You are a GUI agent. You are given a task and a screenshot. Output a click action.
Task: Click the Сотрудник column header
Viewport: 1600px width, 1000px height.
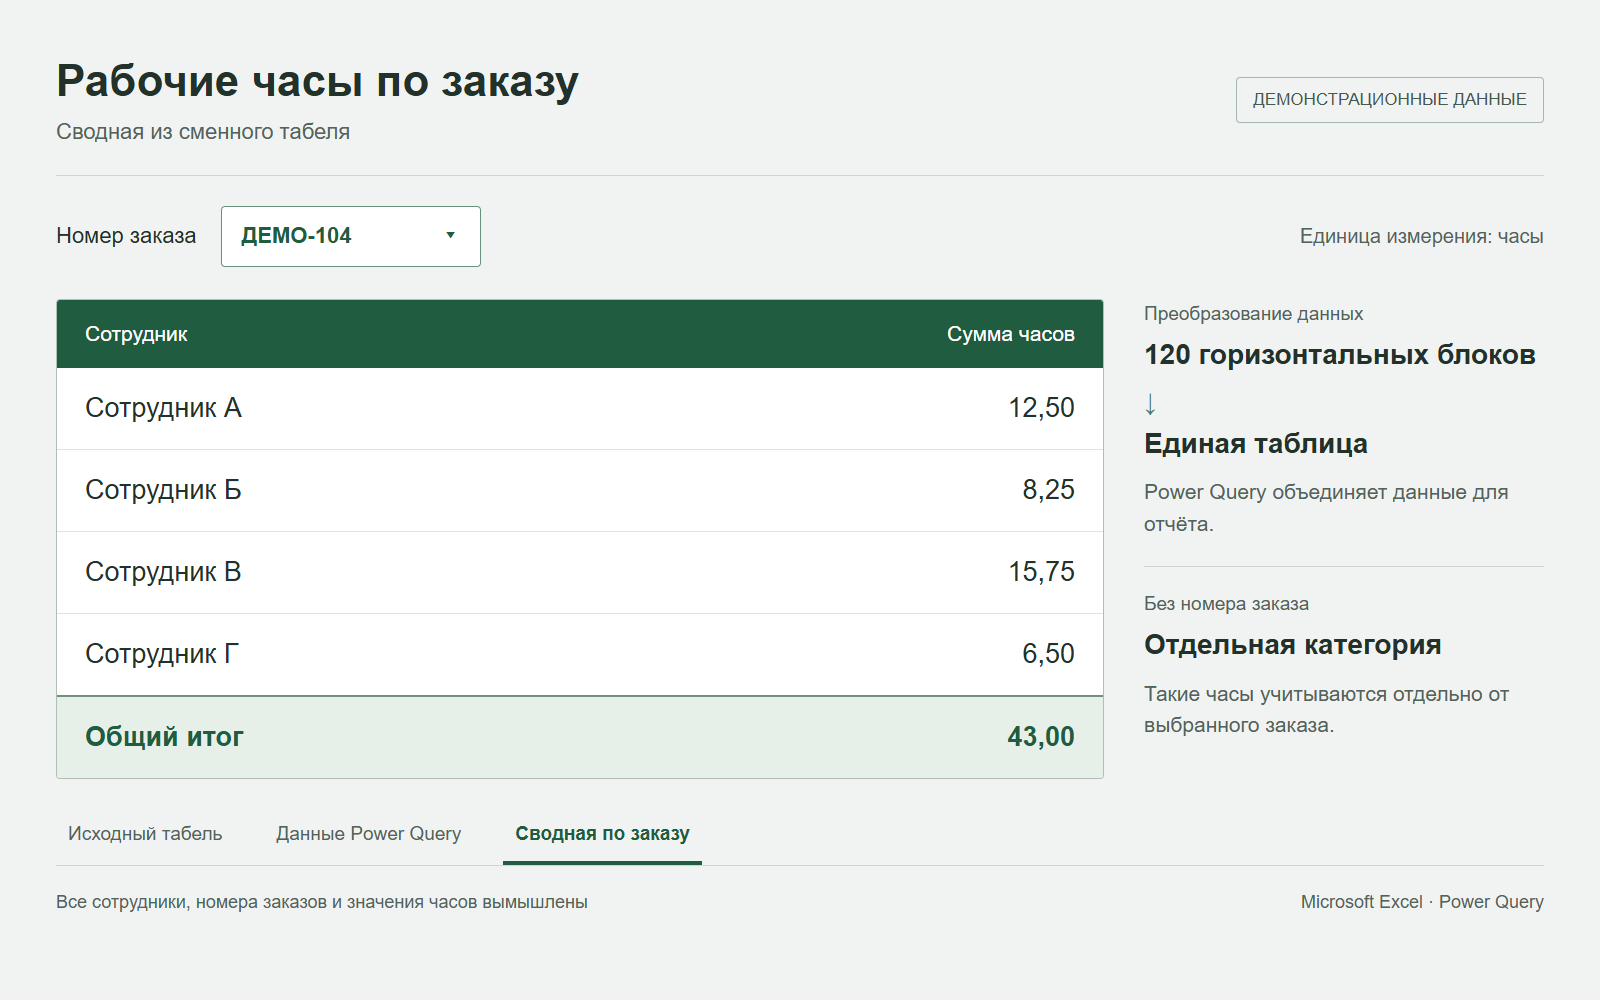tap(136, 334)
